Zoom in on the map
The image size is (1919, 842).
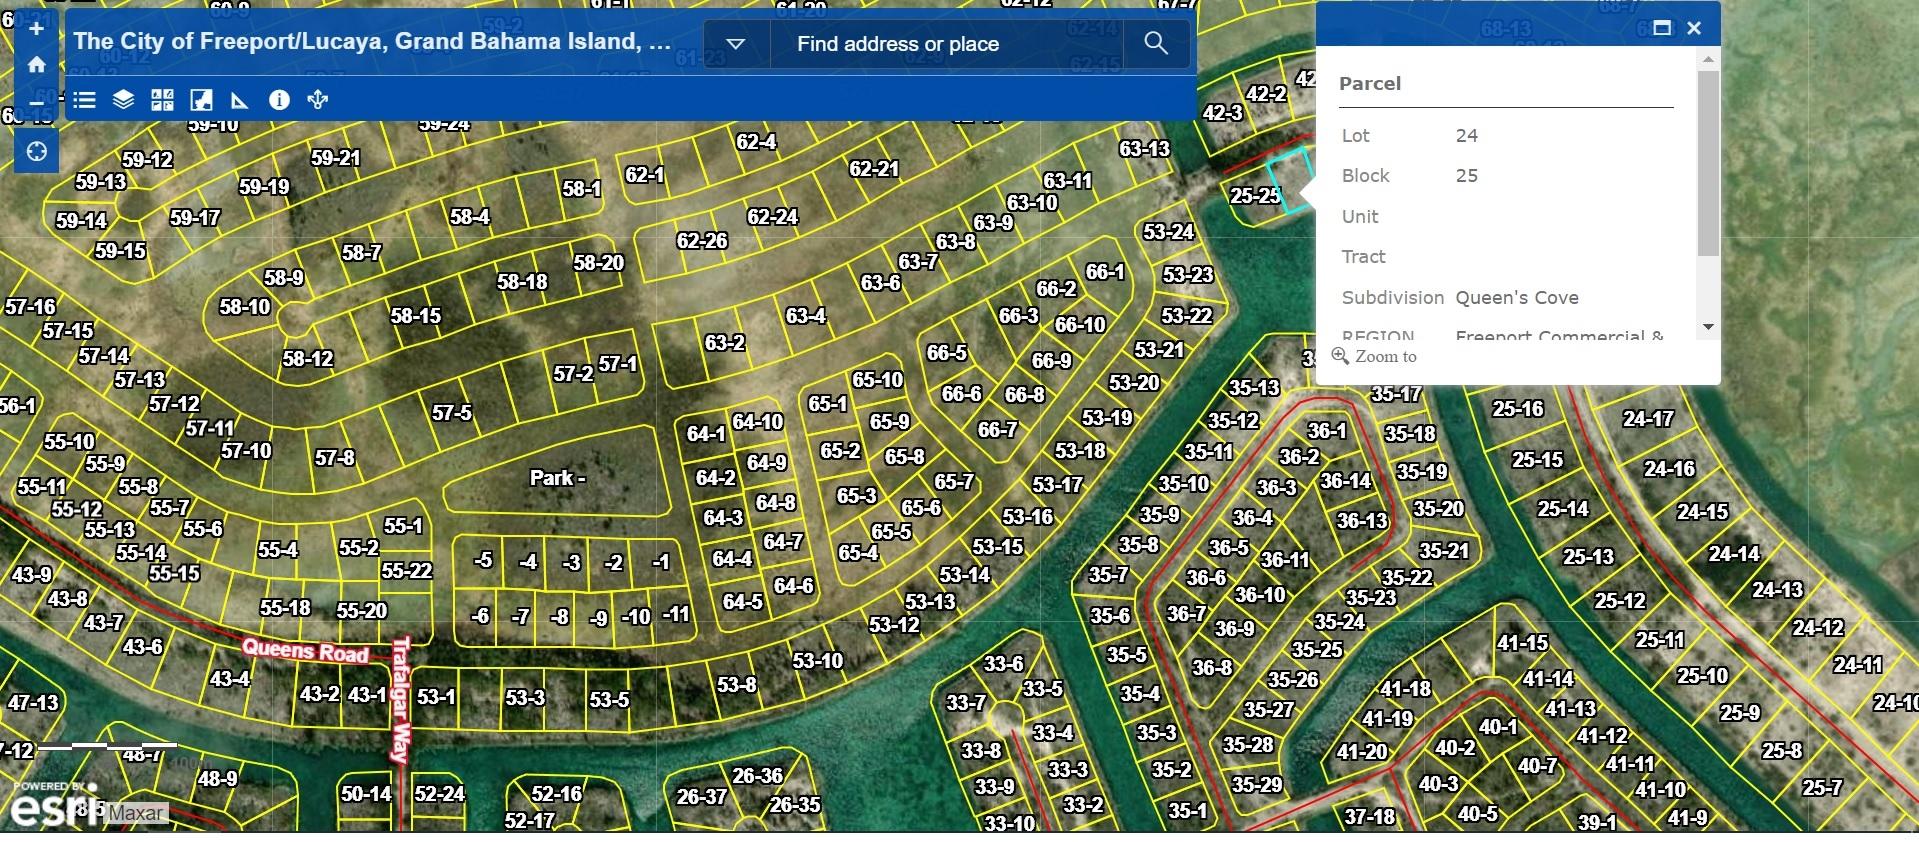(x=36, y=29)
